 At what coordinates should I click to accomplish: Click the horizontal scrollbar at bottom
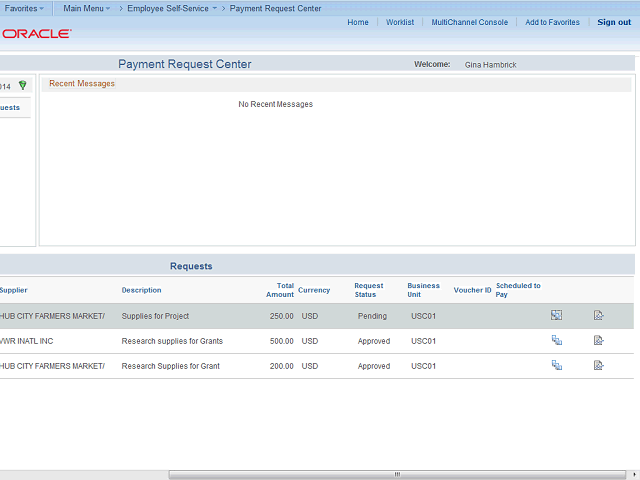(397, 475)
